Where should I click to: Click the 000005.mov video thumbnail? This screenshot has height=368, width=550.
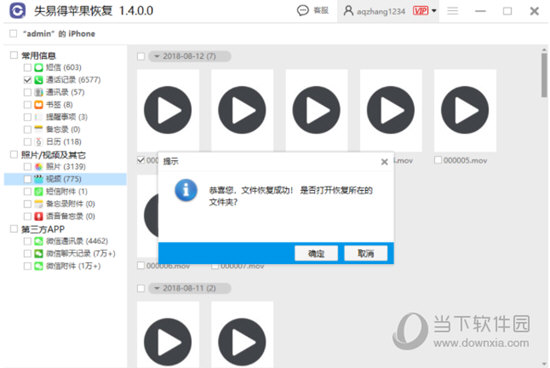click(465, 110)
